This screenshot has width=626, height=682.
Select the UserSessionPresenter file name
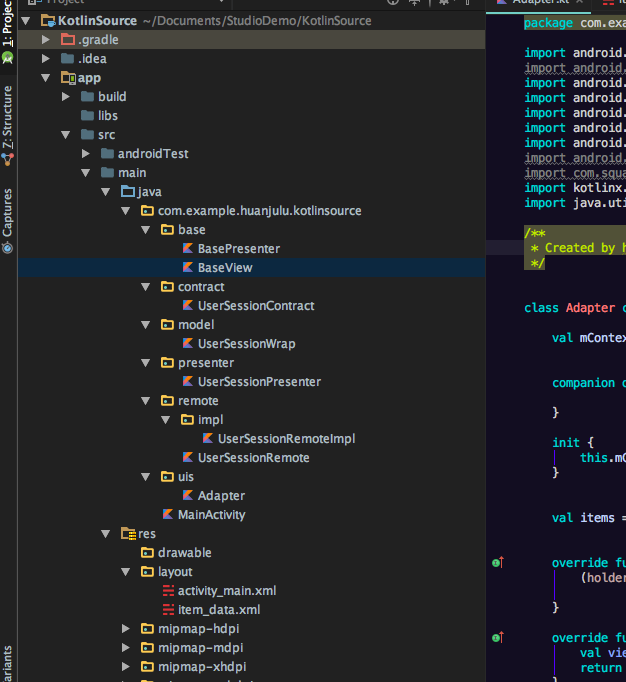pyautogui.click(x=259, y=382)
